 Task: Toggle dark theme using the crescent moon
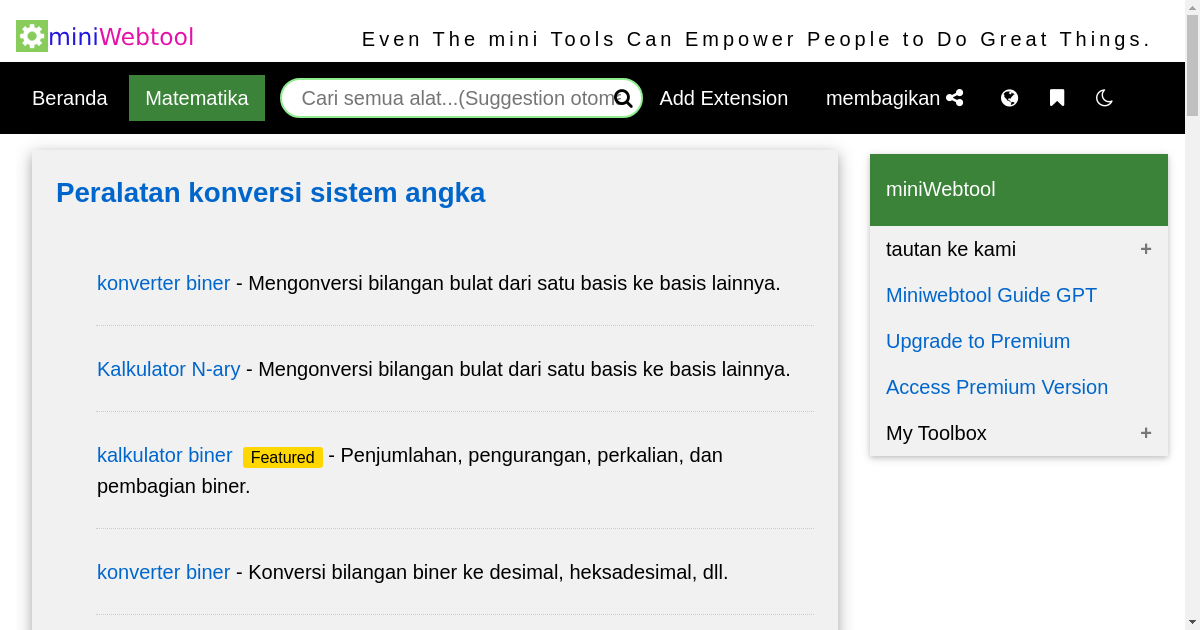(1103, 98)
